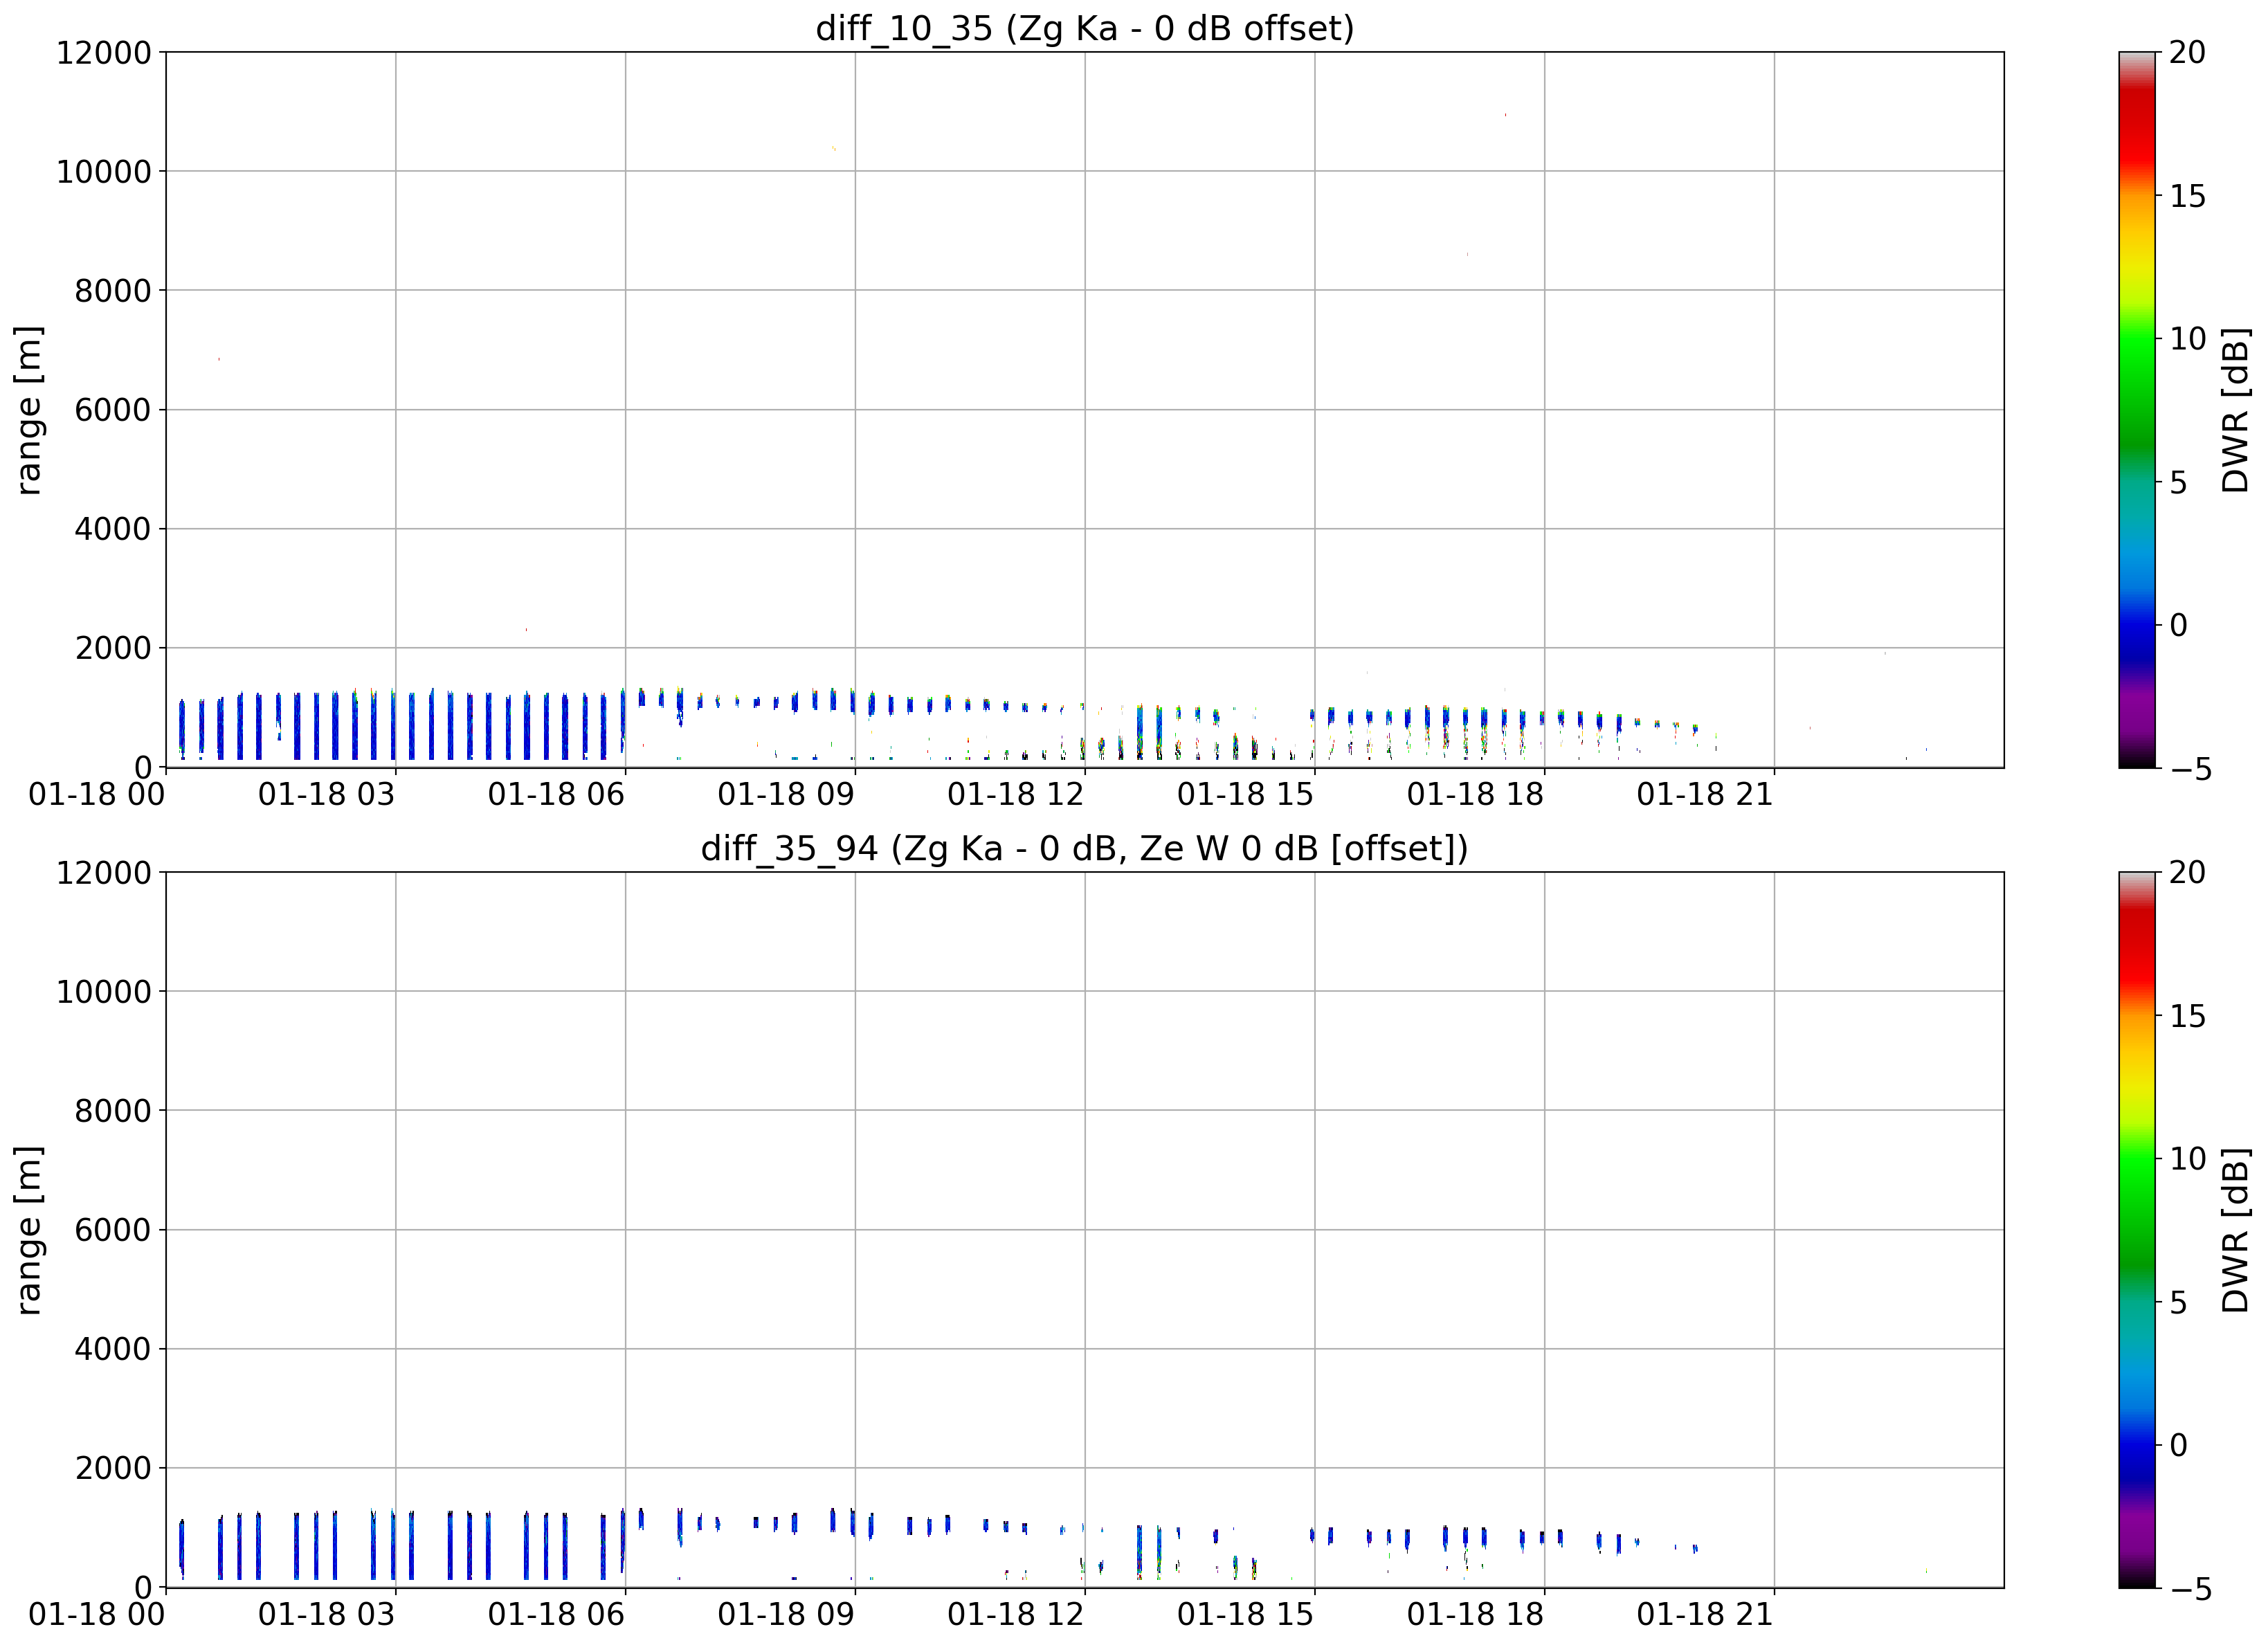Click the "8000" tick on diff_35_94 plot
The image size is (2268, 1645).
point(113,1111)
